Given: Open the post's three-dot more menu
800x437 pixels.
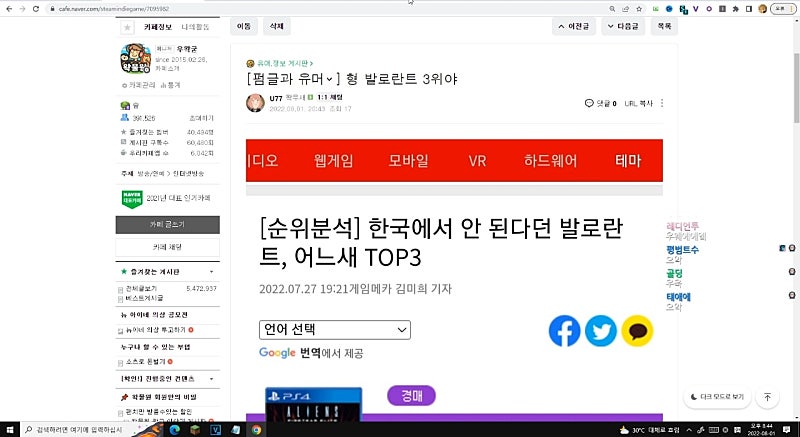Looking at the screenshot, I should [x=662, y=103].
